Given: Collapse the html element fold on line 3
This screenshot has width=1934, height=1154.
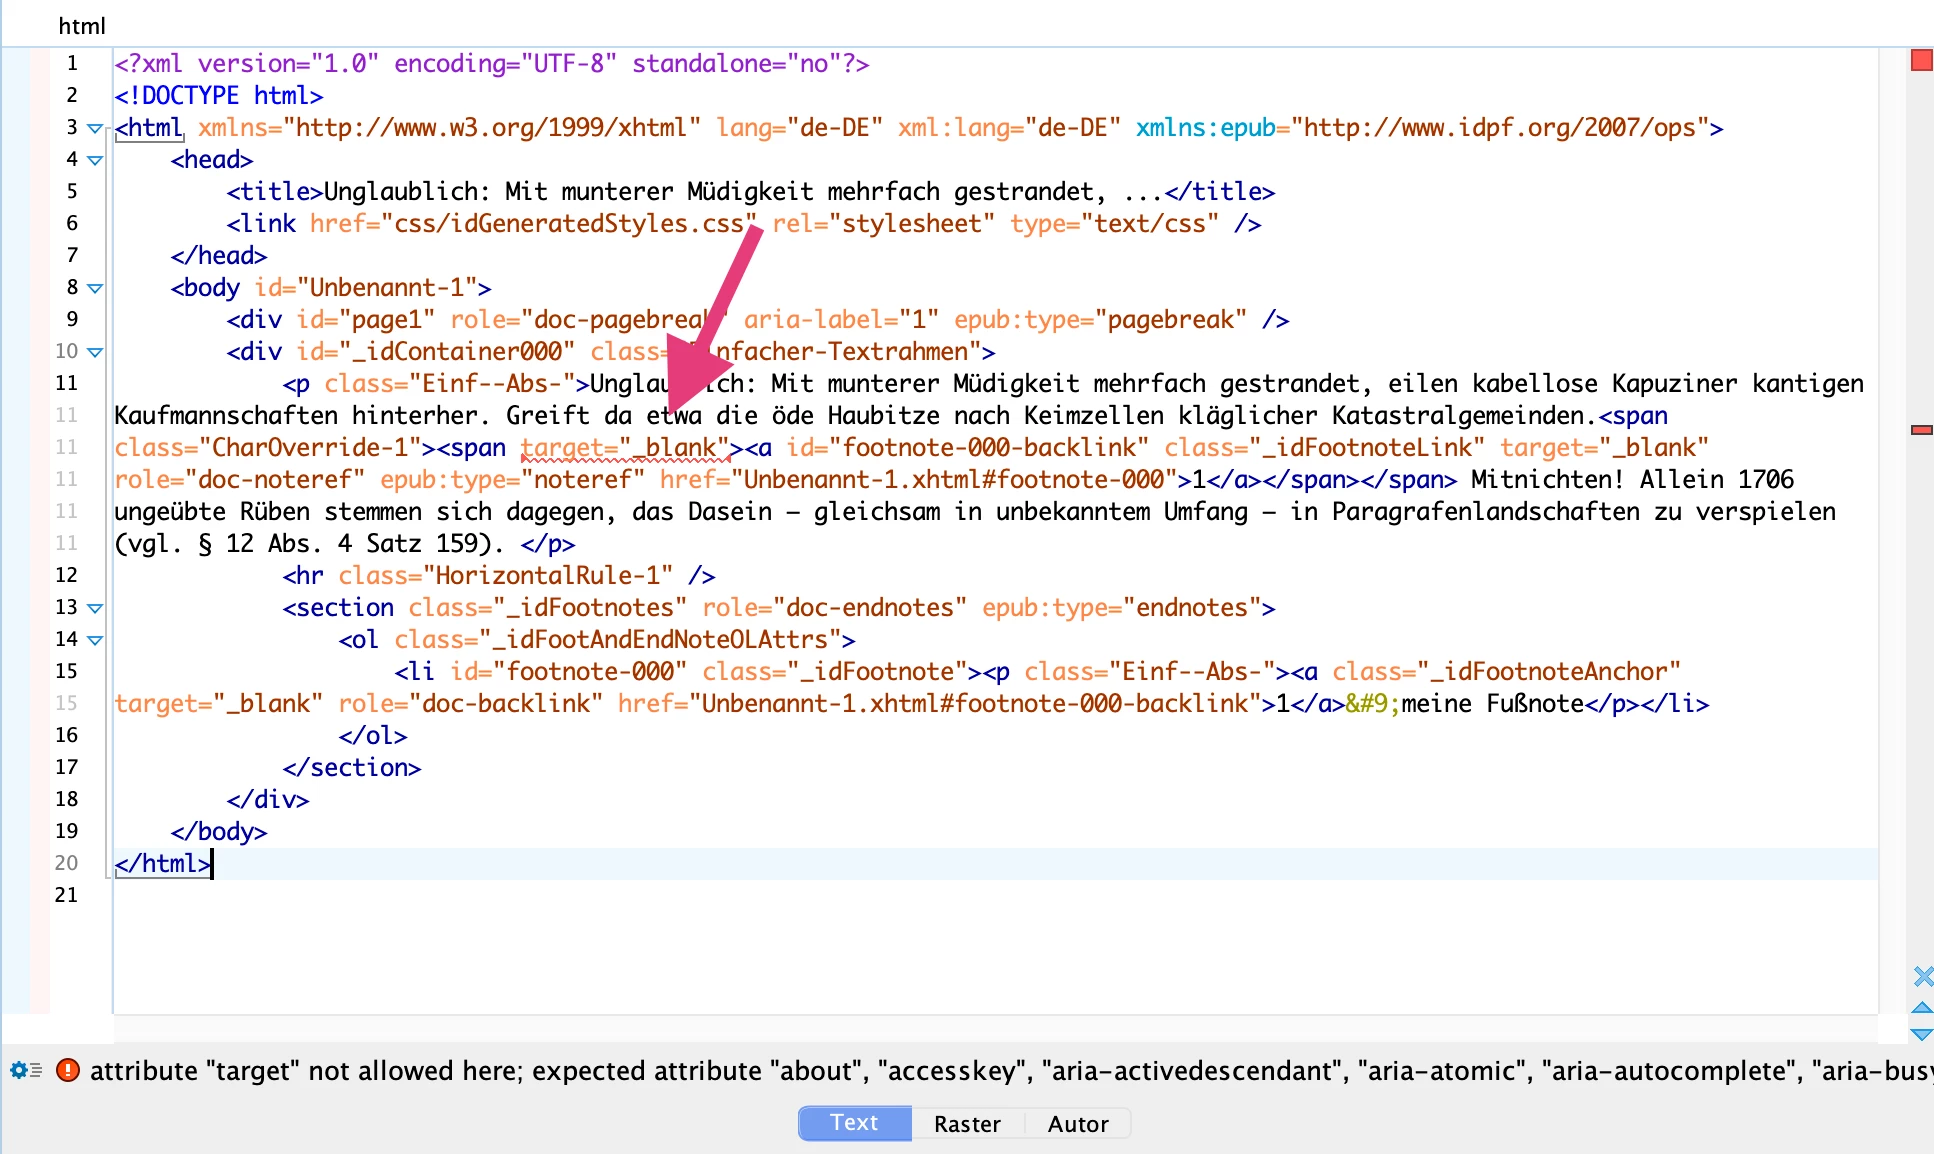Looking at the screenshot, I should pos(95,129).
